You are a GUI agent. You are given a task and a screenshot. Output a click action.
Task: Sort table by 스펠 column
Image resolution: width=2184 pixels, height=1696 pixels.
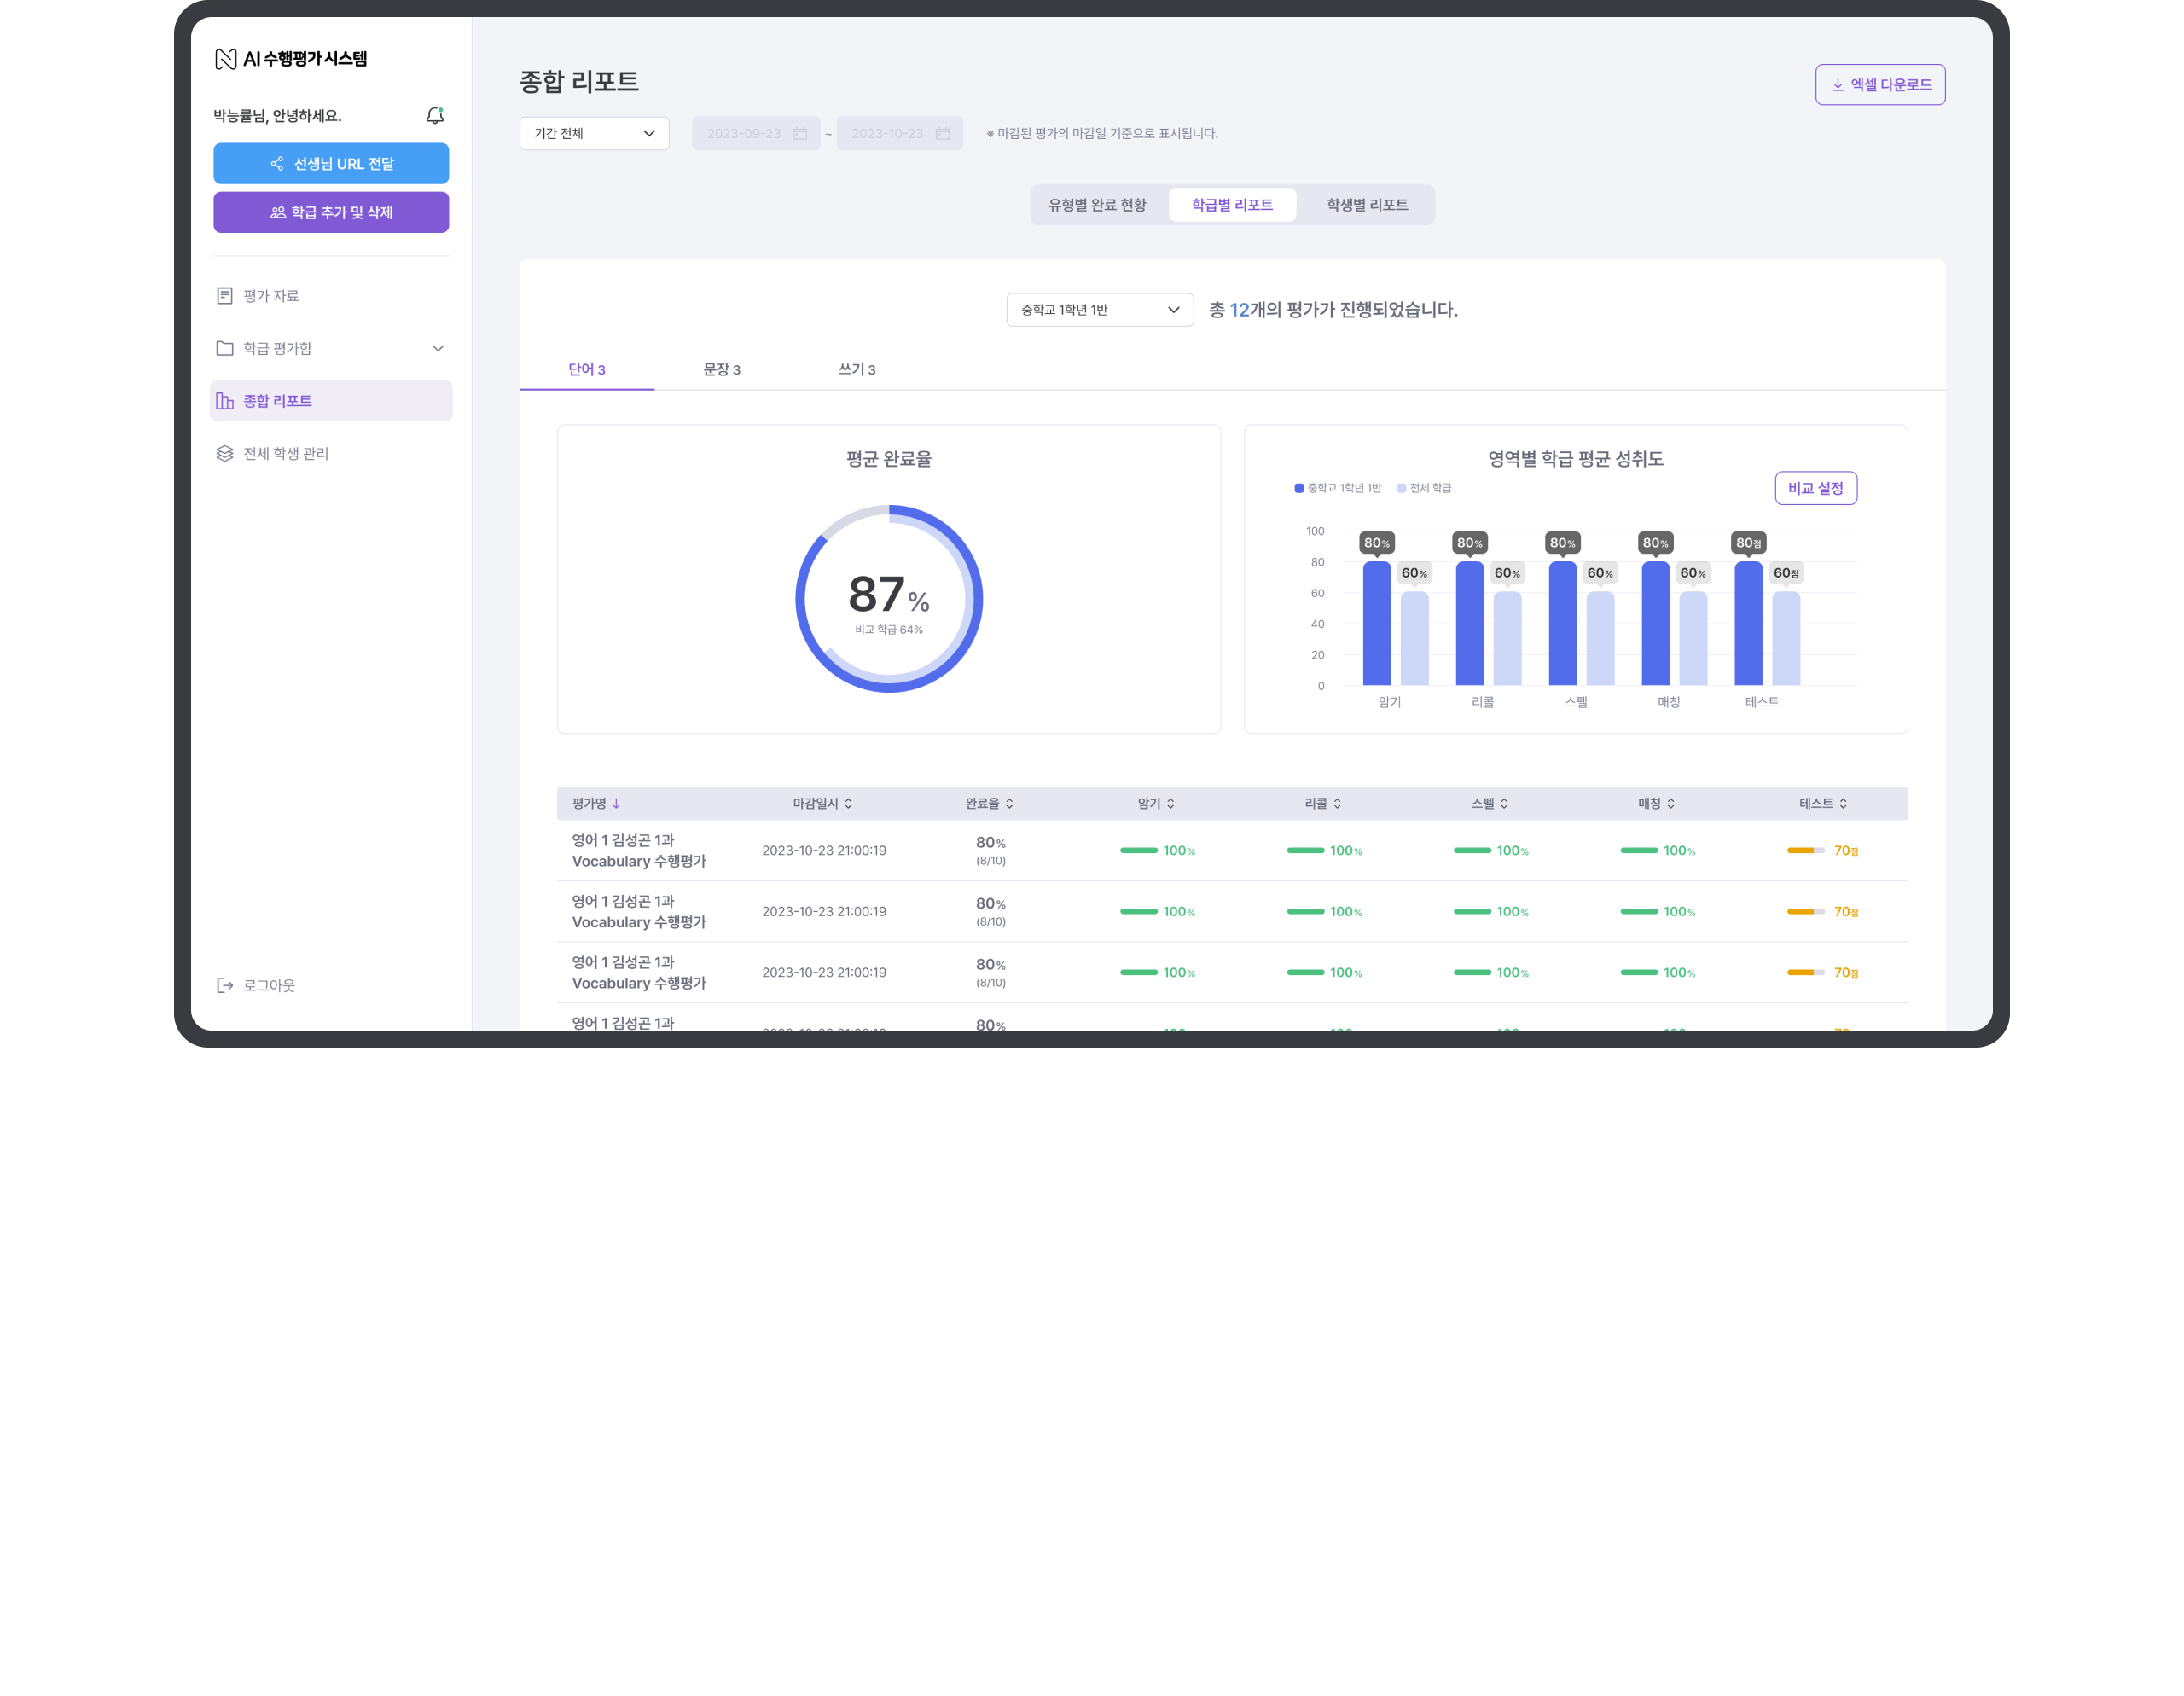pyautogui.click(x=1504, y=803)
